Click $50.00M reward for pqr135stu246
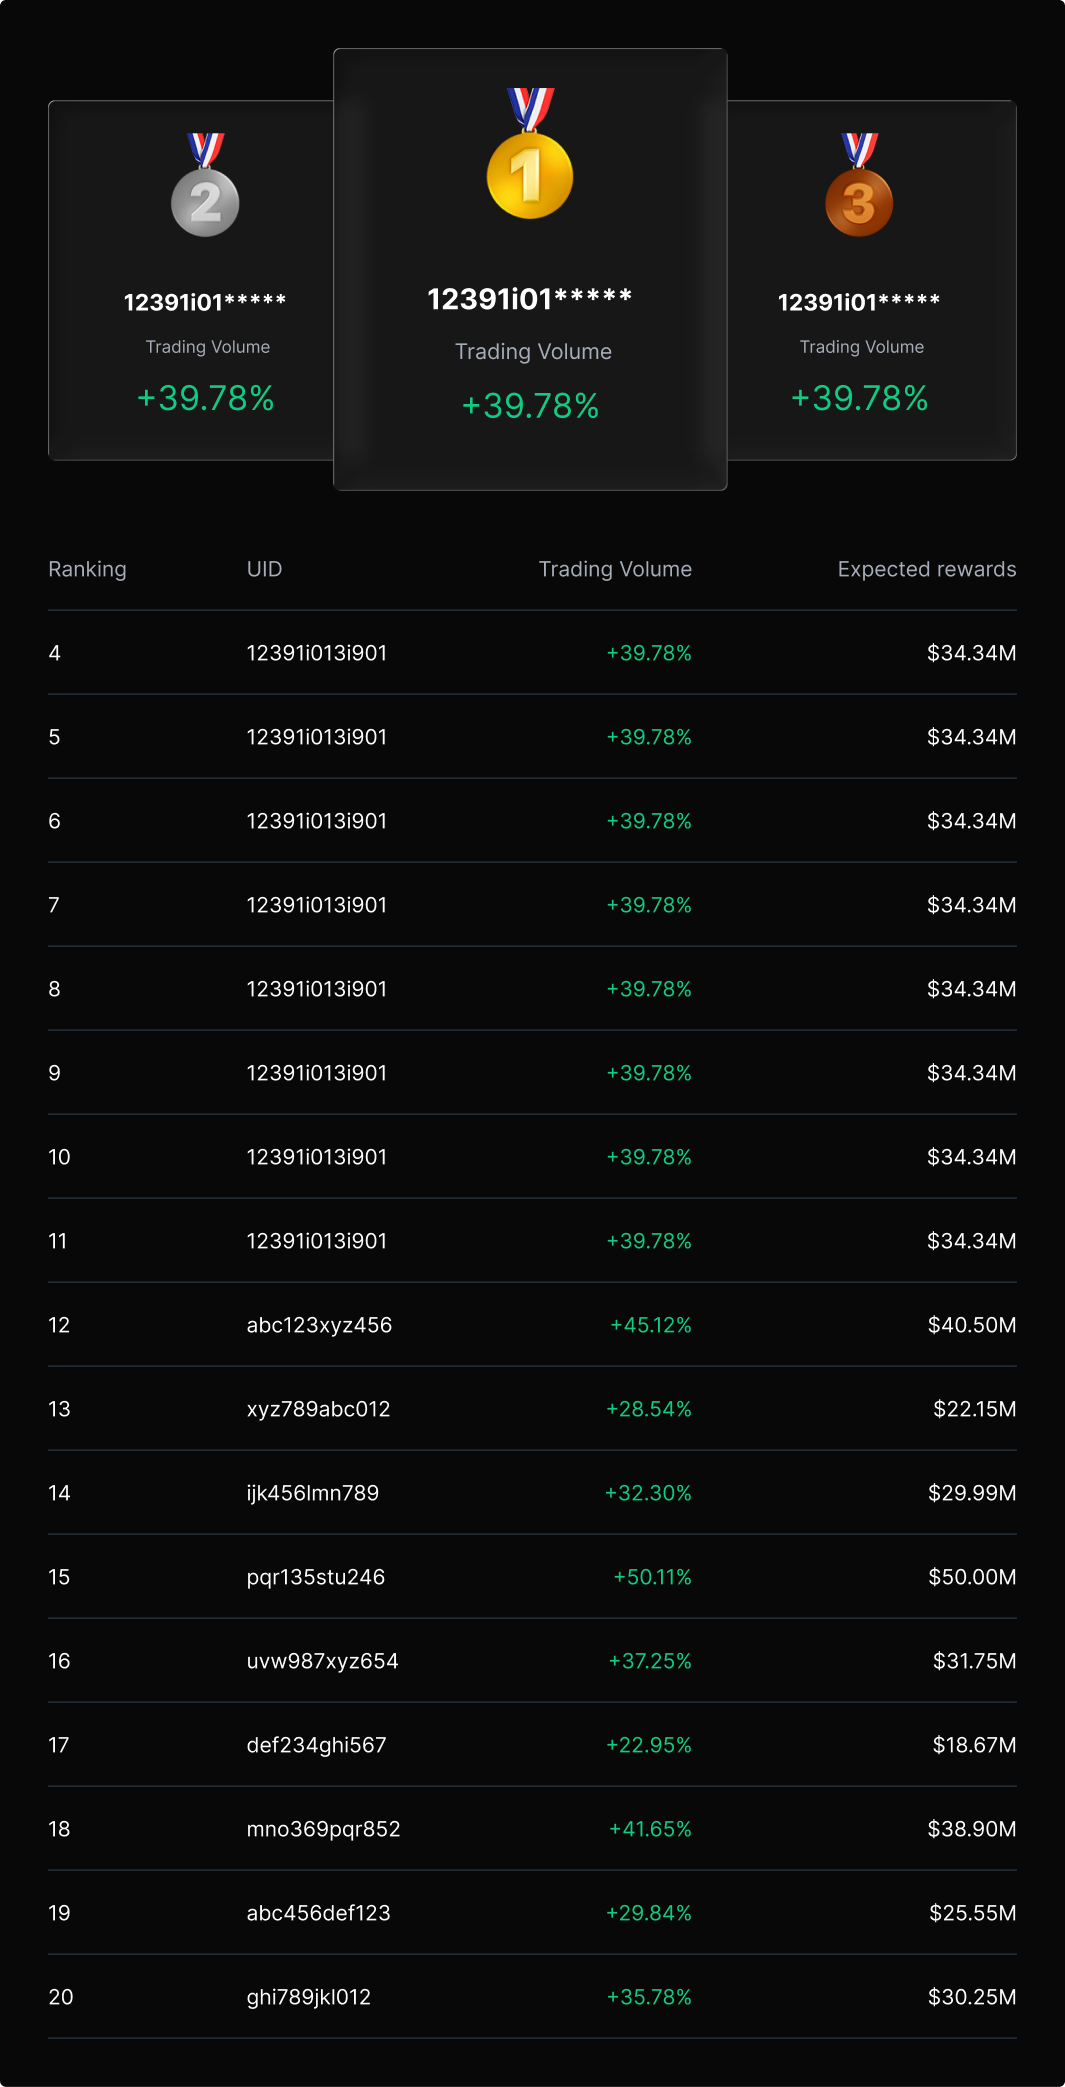Image resolution: width=1065 pixels, height=2087 pixels. pos(972,1577)
